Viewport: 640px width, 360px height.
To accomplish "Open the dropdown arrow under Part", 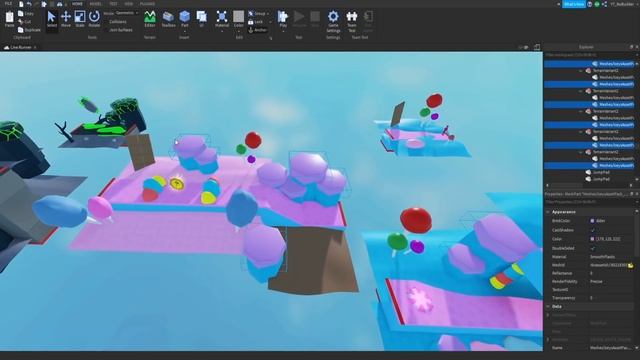I will click(x=184, y=31).
